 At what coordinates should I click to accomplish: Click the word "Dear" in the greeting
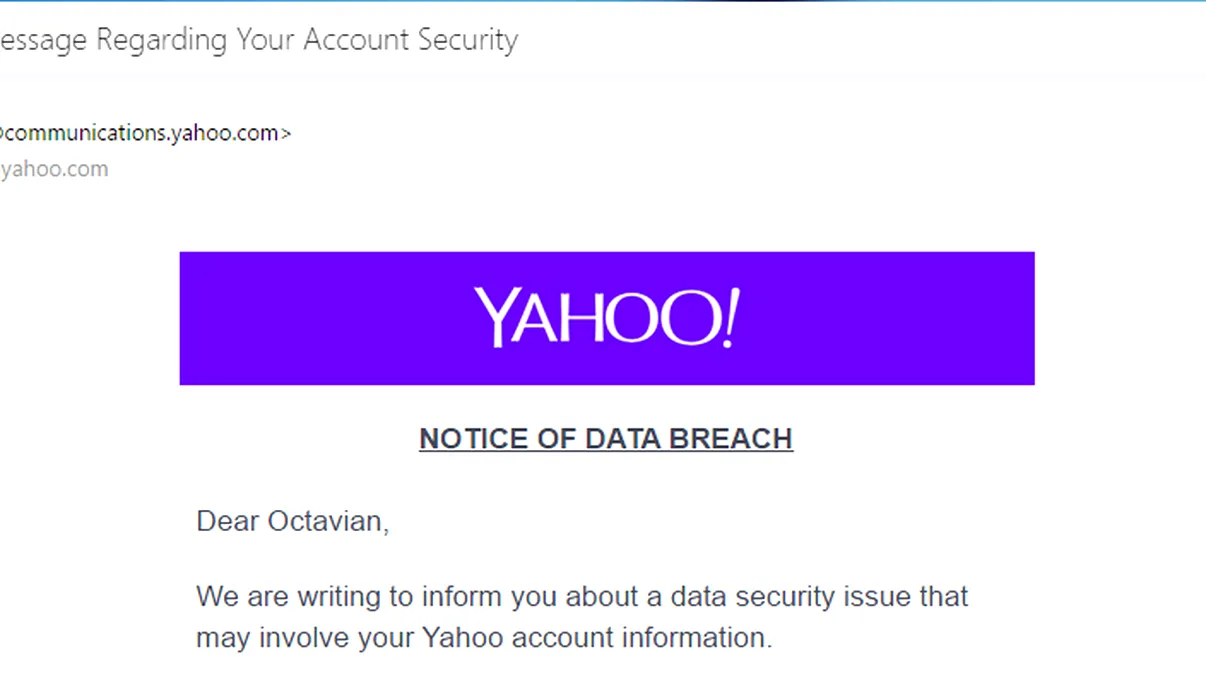[228, 521]
